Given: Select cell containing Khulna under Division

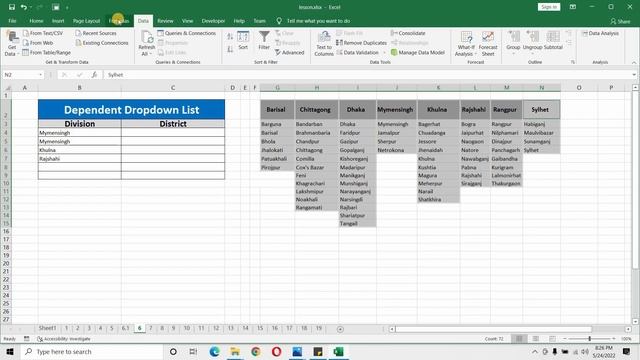Looking at the screenshot, I should click(x=80, y=150).
